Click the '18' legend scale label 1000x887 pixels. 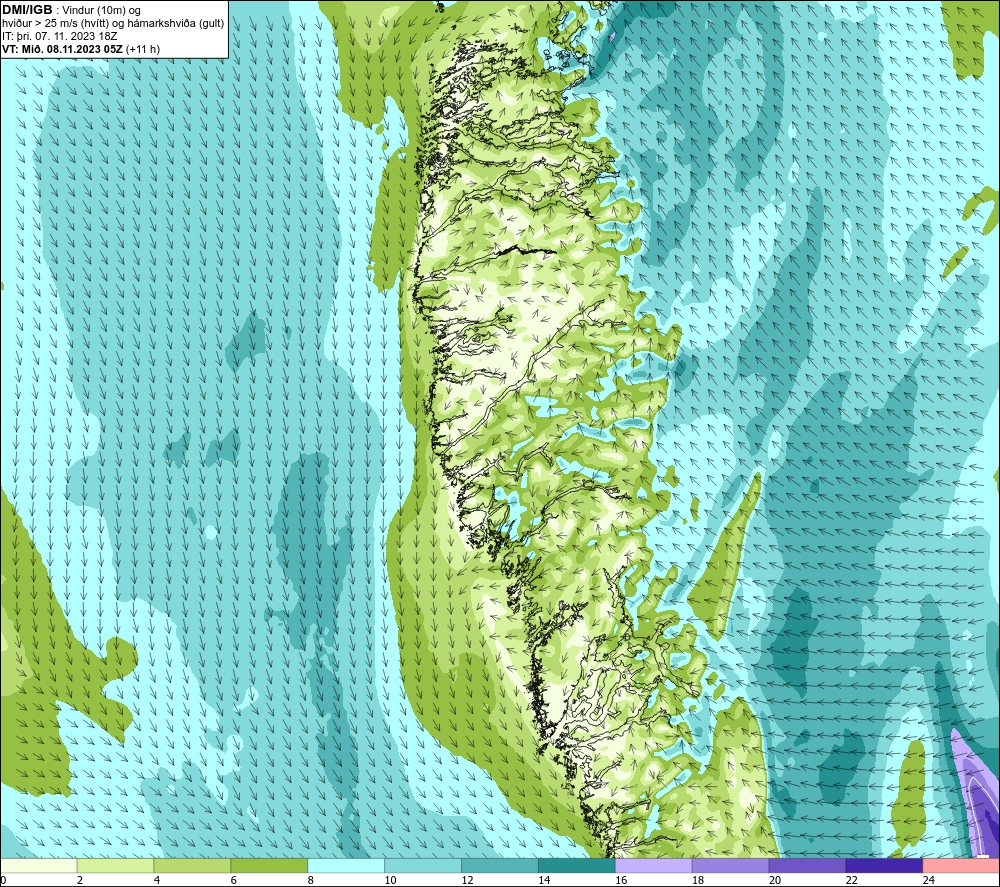click(698, 880)
